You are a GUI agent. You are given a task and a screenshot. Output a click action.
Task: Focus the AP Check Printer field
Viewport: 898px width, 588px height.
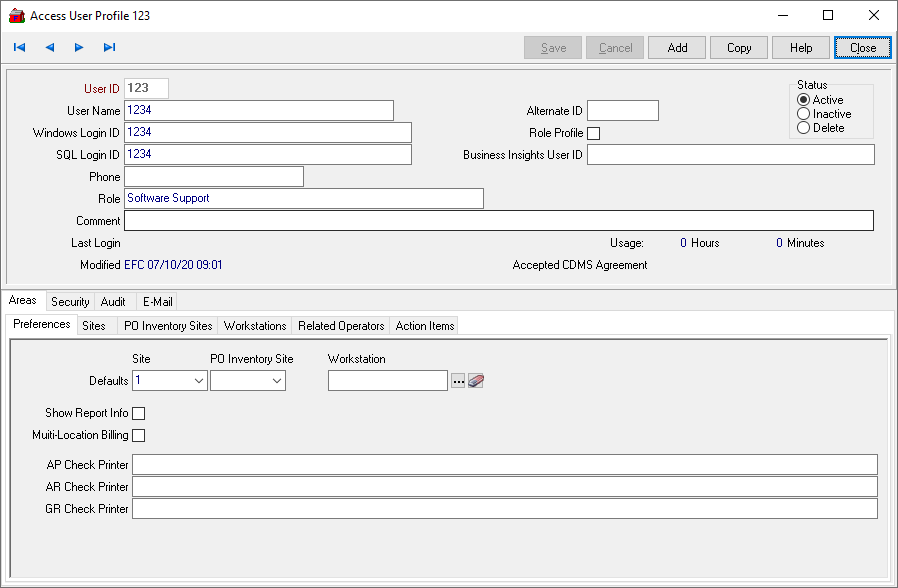click(504, 465)
